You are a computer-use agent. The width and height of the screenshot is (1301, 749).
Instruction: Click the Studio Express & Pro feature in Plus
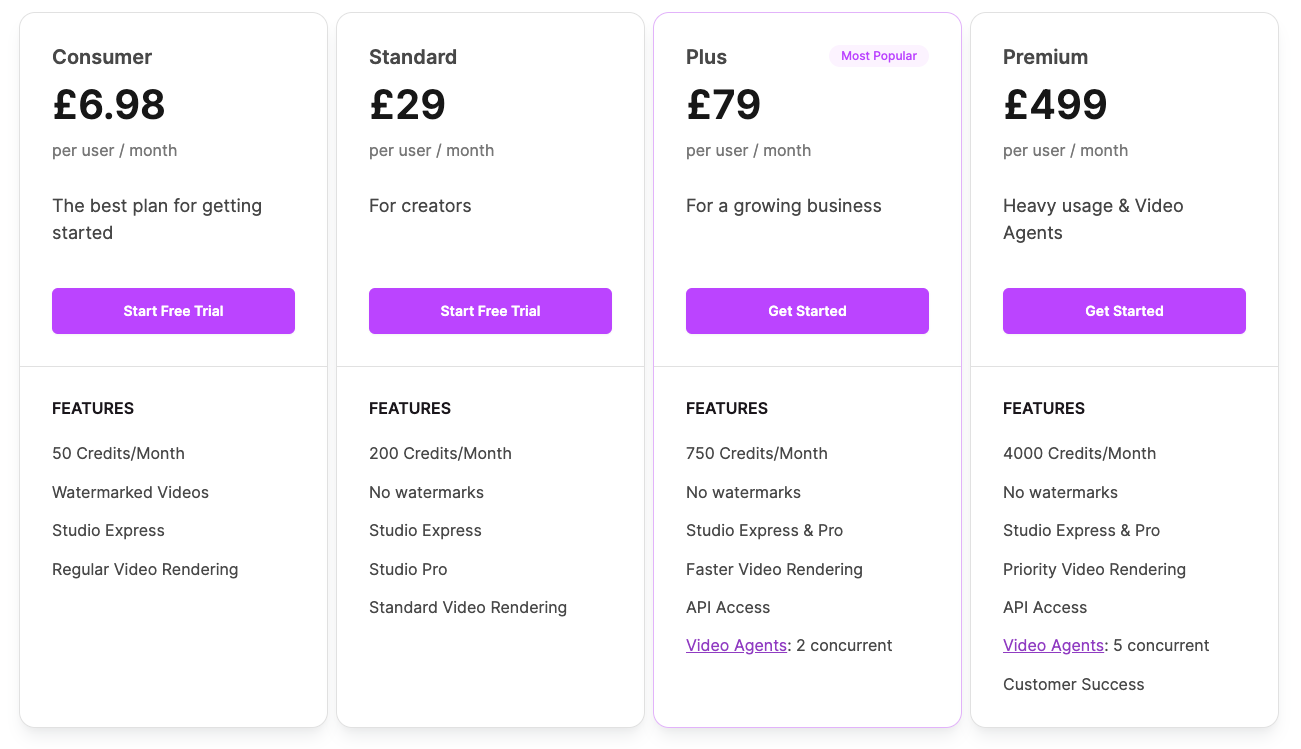[x=764, y=530]
